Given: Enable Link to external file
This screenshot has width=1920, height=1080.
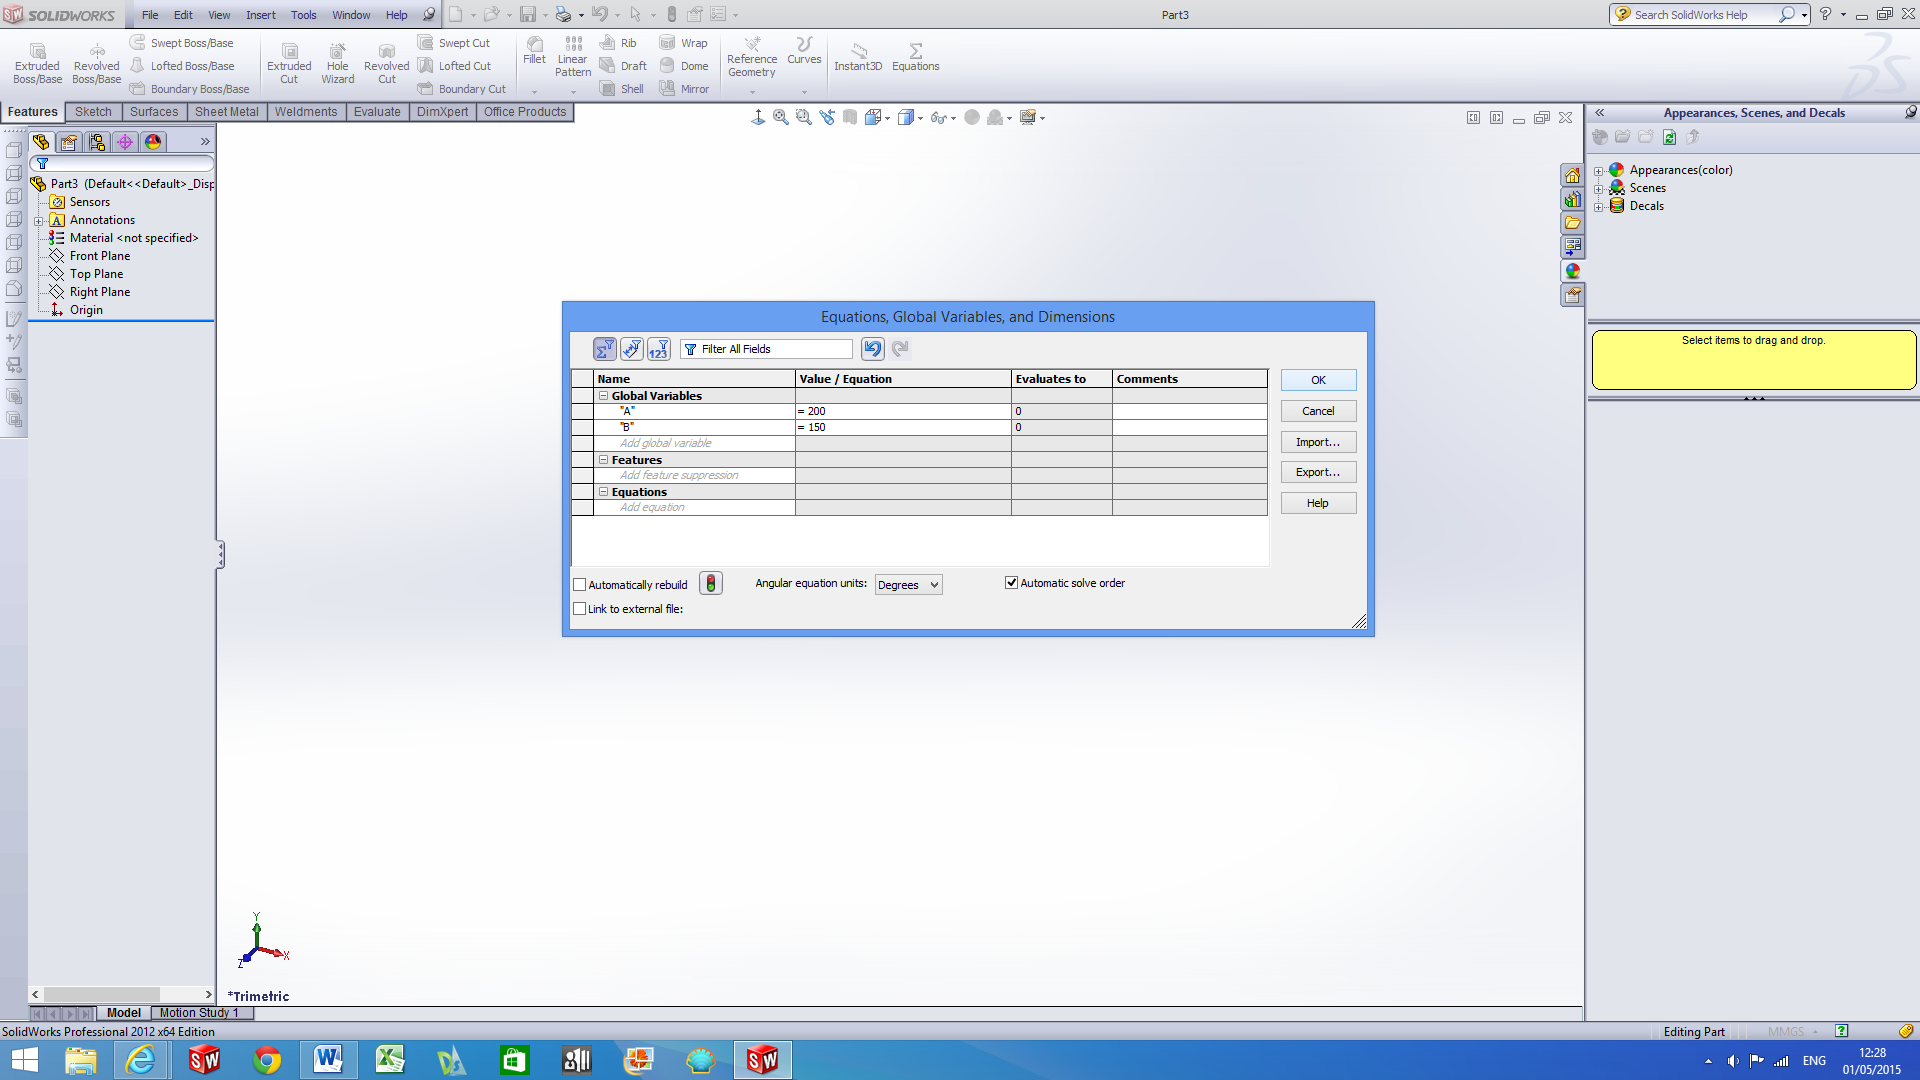Looking at the screenshot, I should pyautogui.click(x=579, y=608).
